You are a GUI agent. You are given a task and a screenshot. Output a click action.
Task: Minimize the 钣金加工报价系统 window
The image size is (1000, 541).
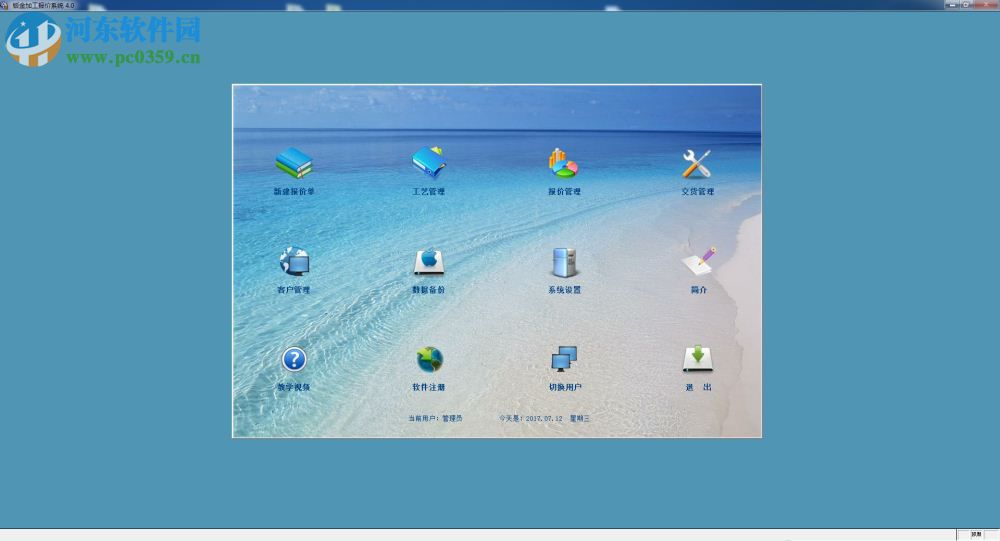pyautogui.click(x=953, y=4)
